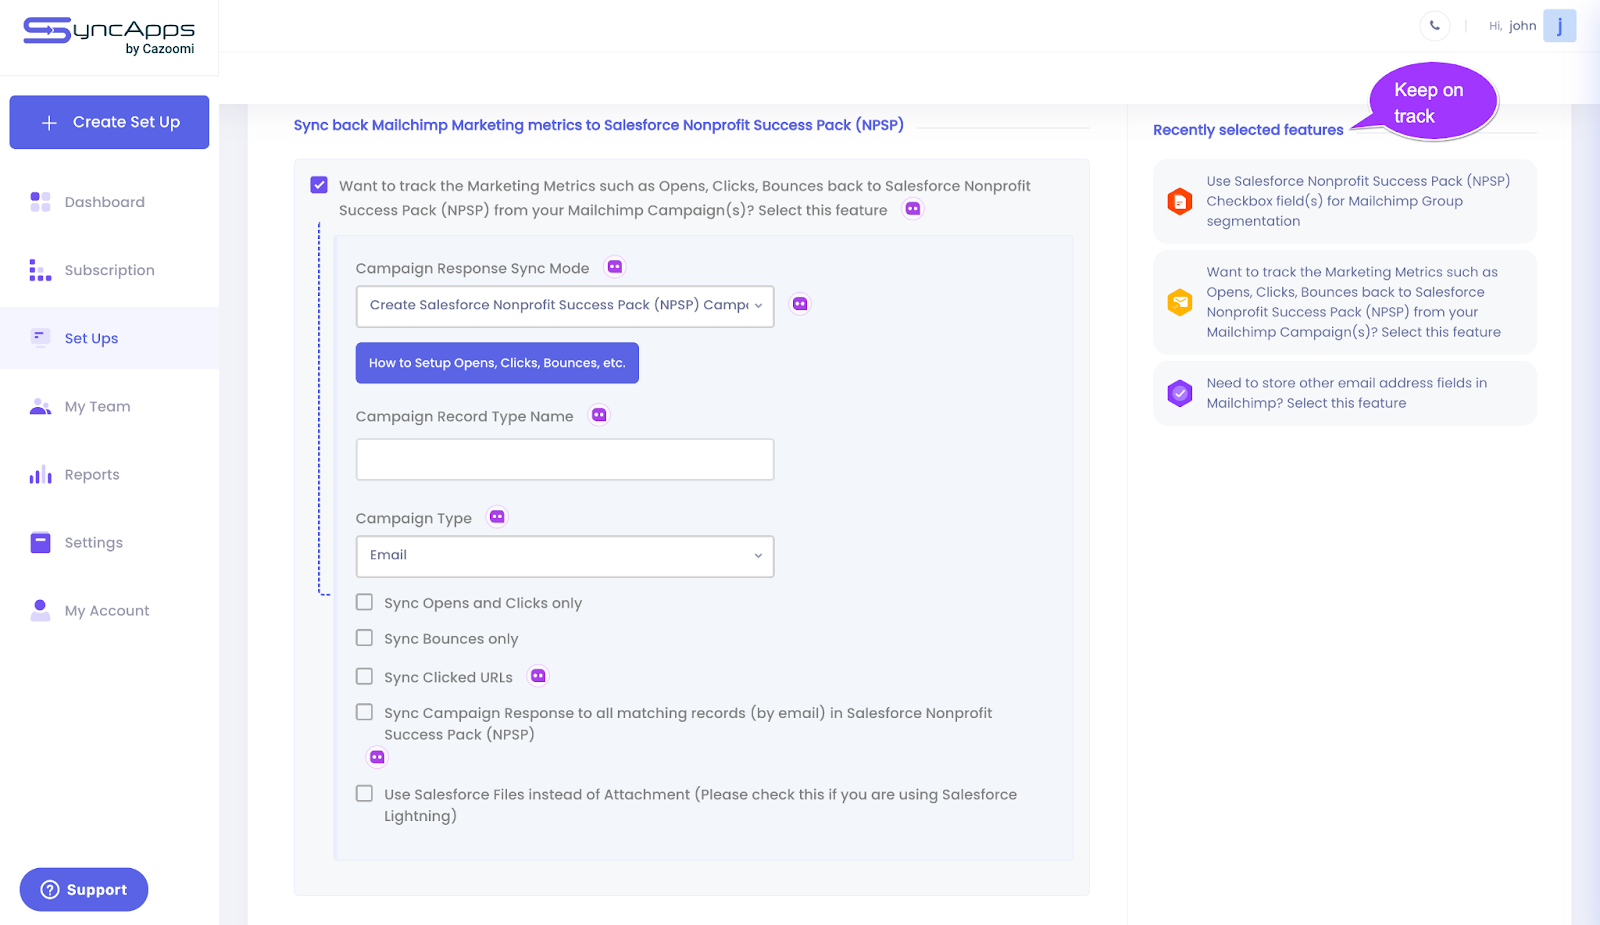1600x925 pixels.
Task: Check the Sync Clicked URLs box
Action: pyautogui.click(x=364, y=676)
